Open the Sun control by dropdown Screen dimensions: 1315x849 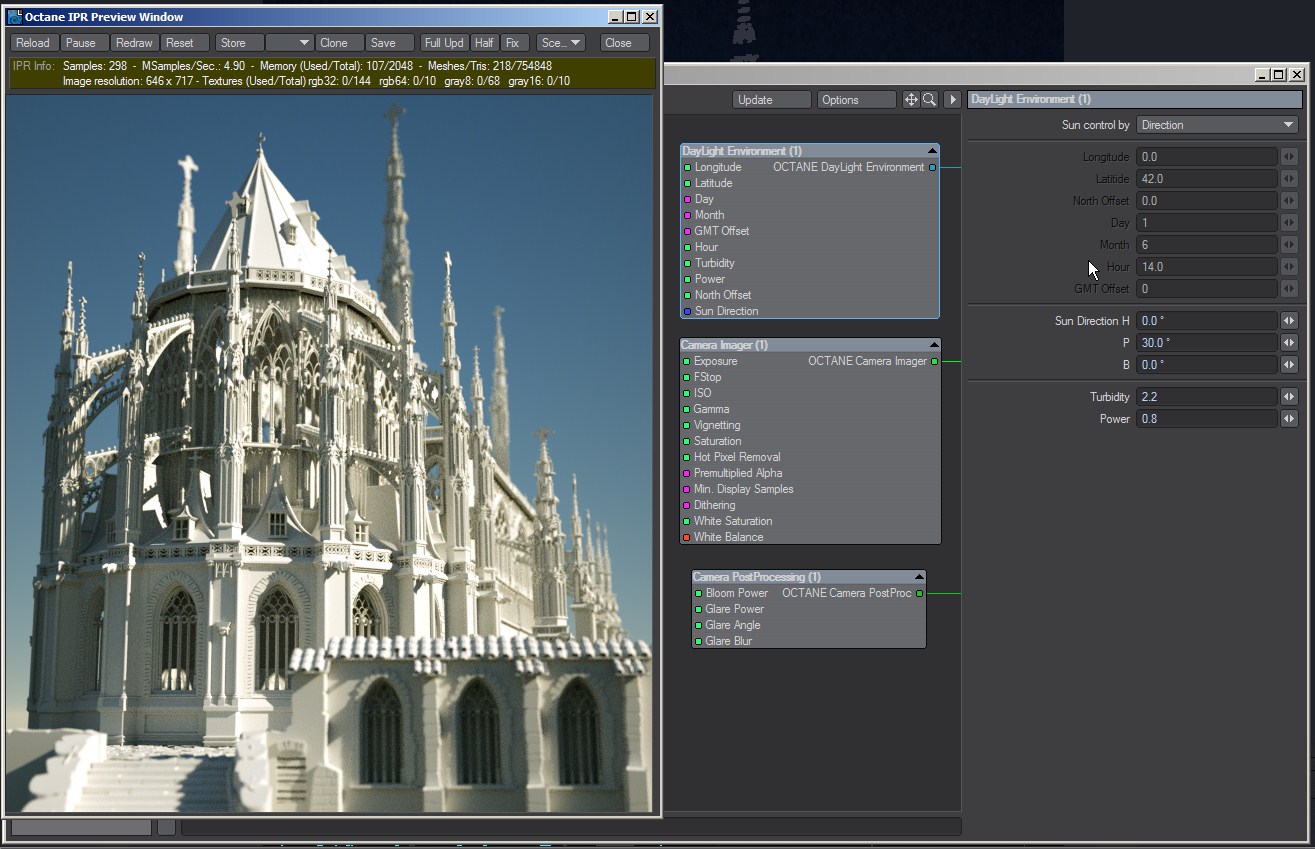[1217, 125]
